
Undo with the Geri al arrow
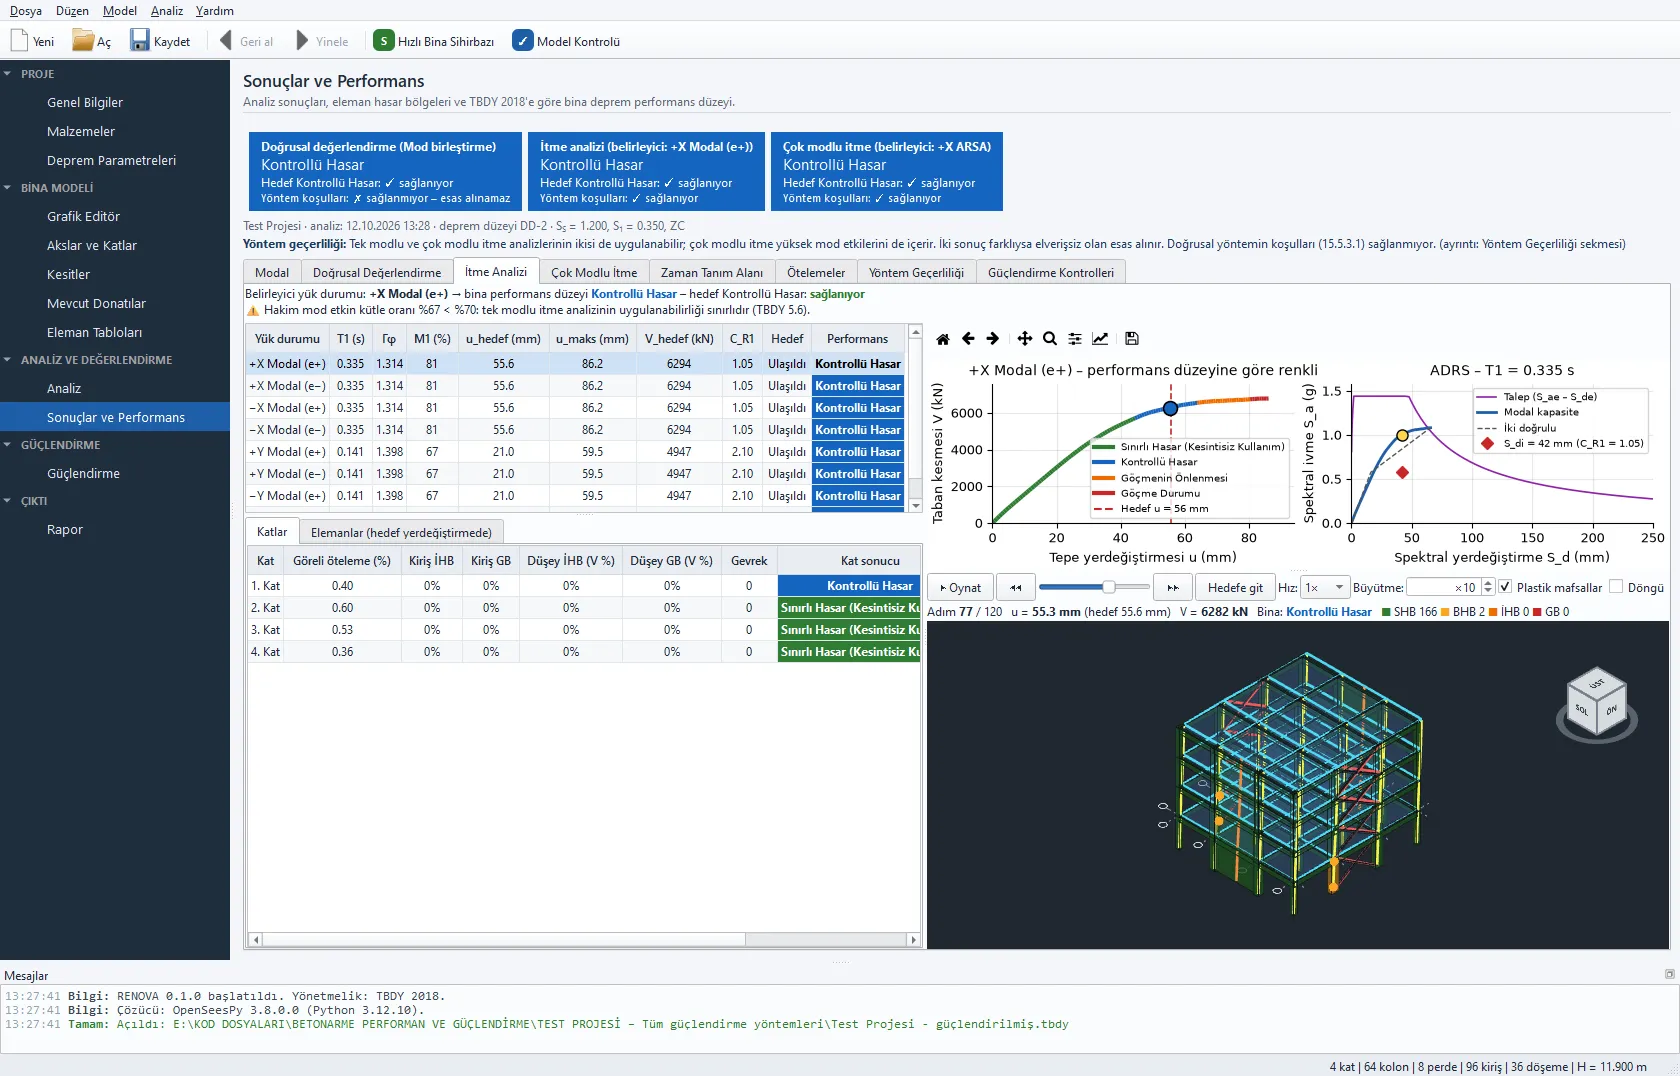pyautogui.click(x=225, y=41)
